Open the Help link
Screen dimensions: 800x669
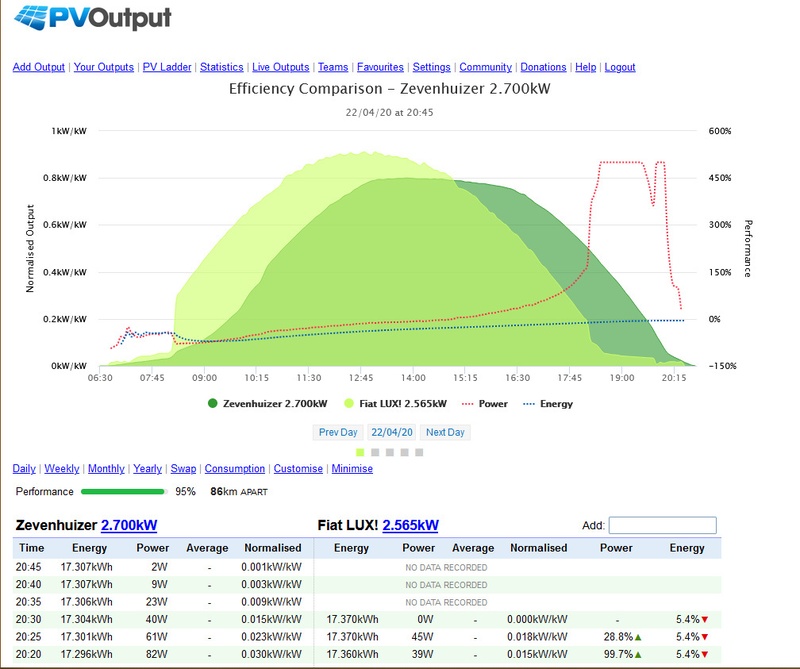click(585, 67)
